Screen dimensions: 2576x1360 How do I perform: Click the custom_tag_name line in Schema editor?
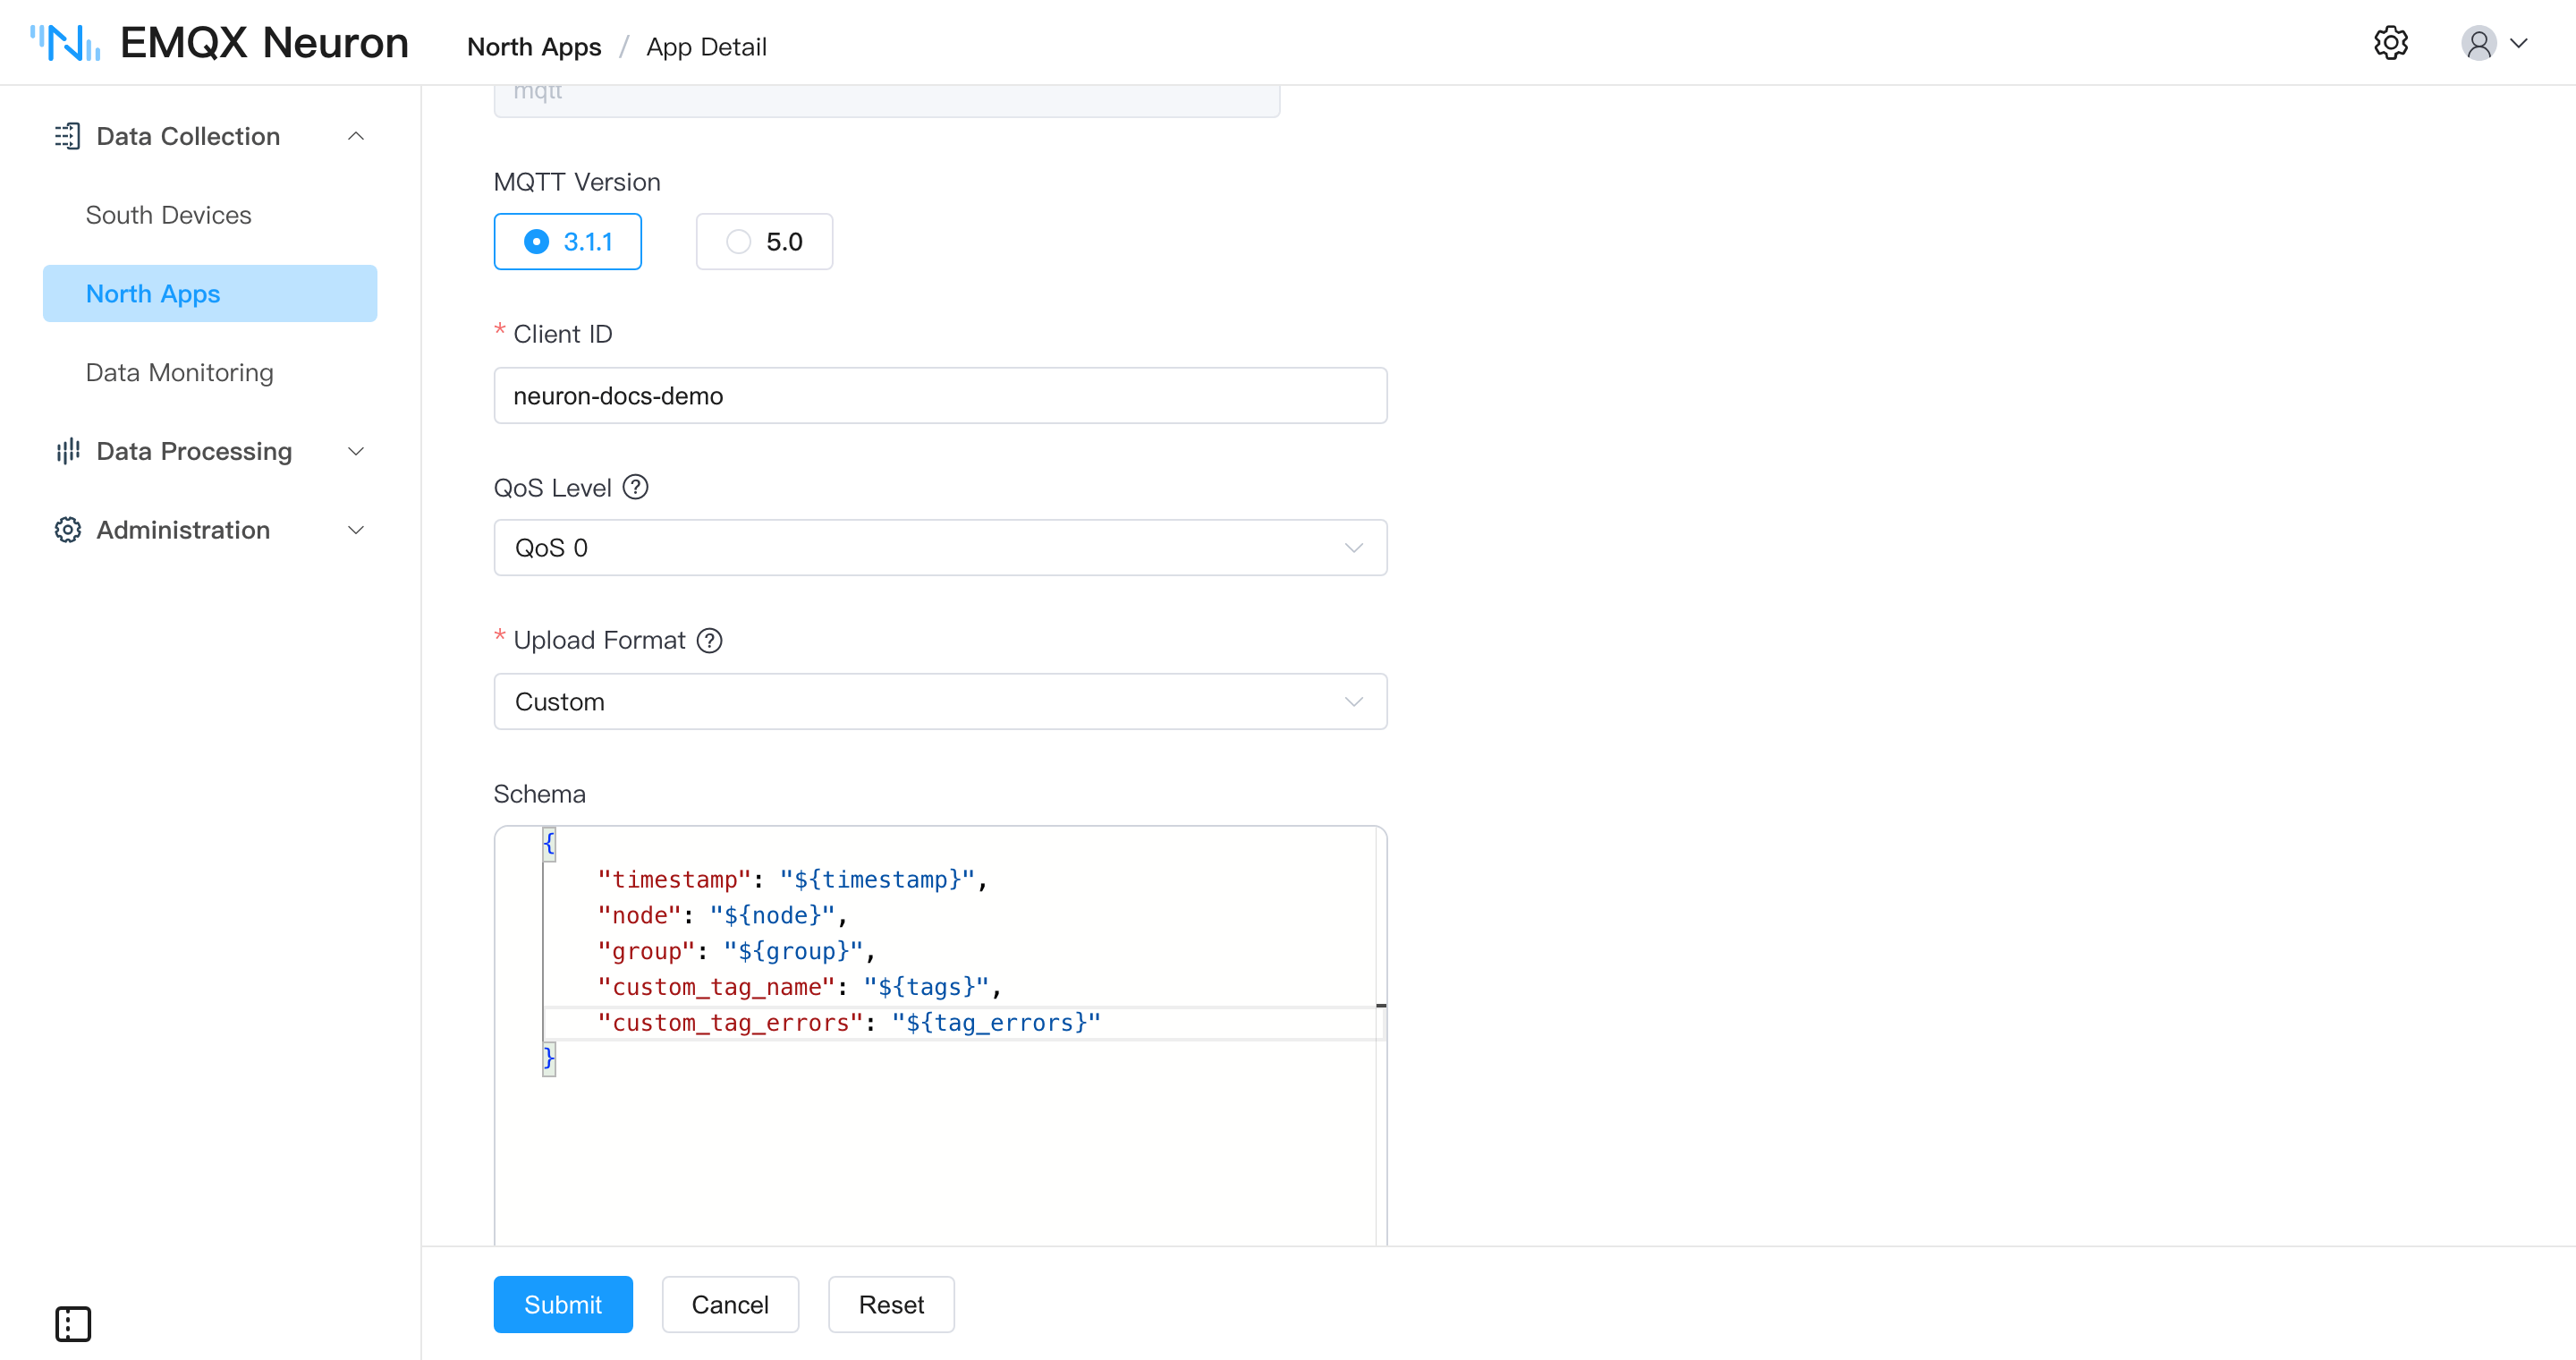pyautogui.click(x=799, y=987)
